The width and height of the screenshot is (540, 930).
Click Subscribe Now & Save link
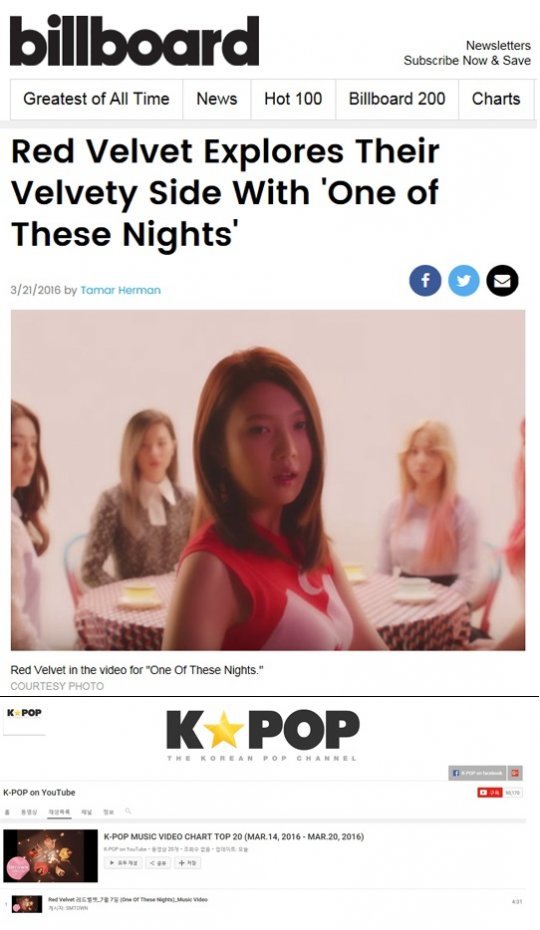[x=467, y=60]
